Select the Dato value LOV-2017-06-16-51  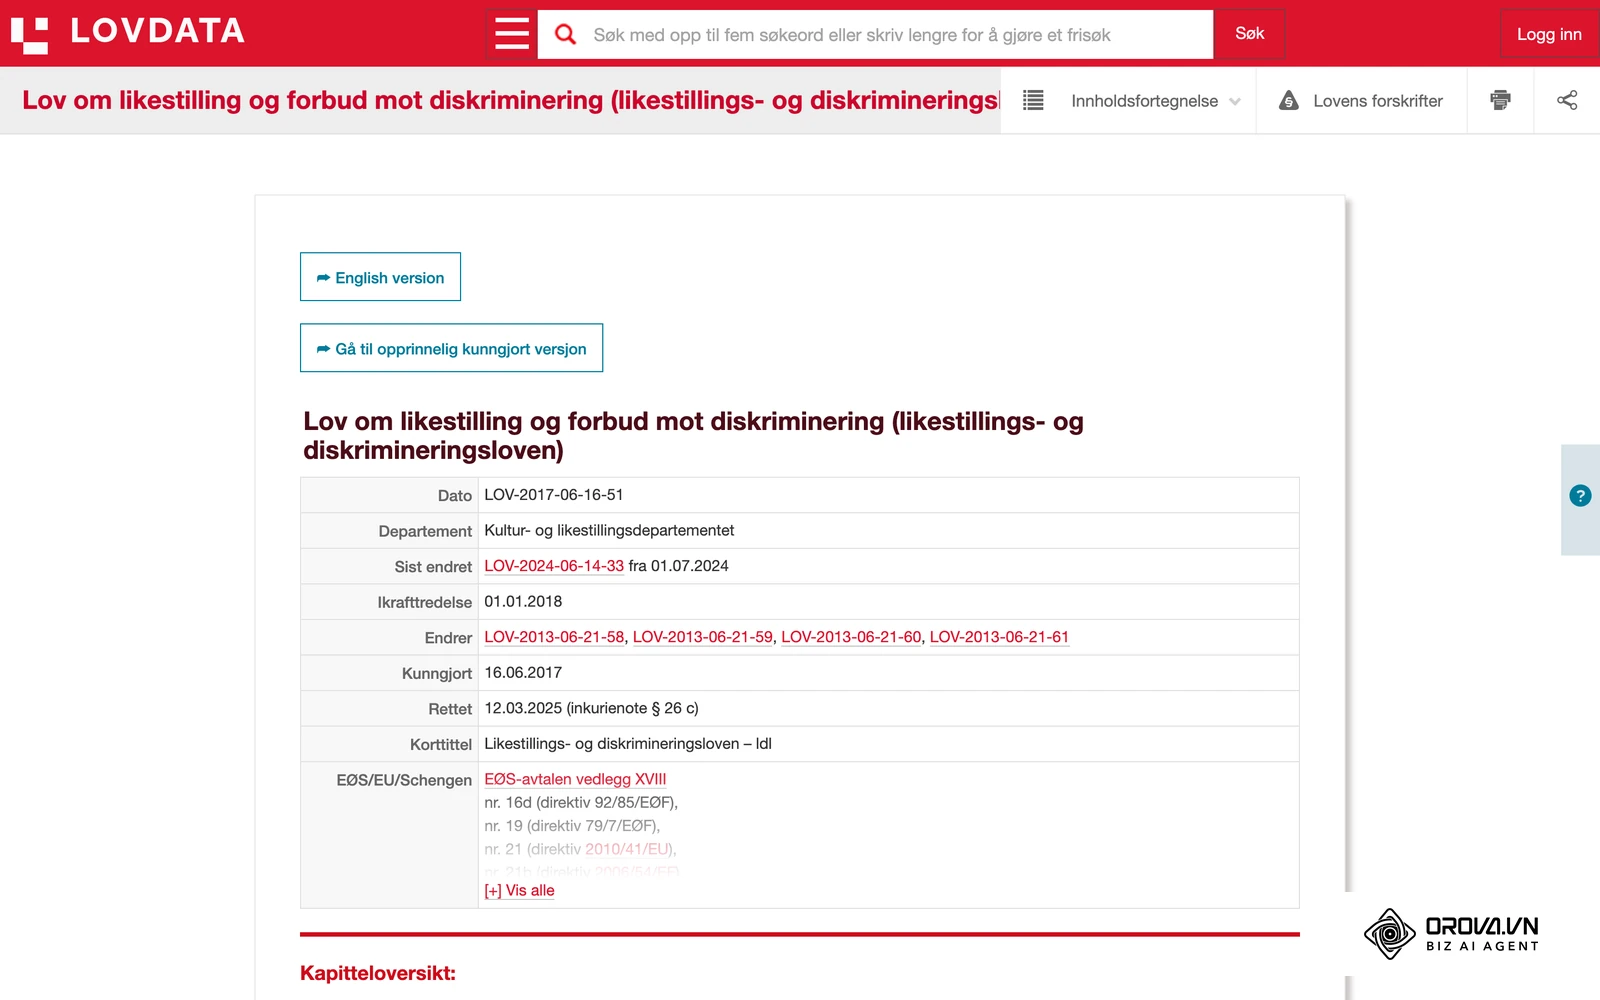pos(554,495)
